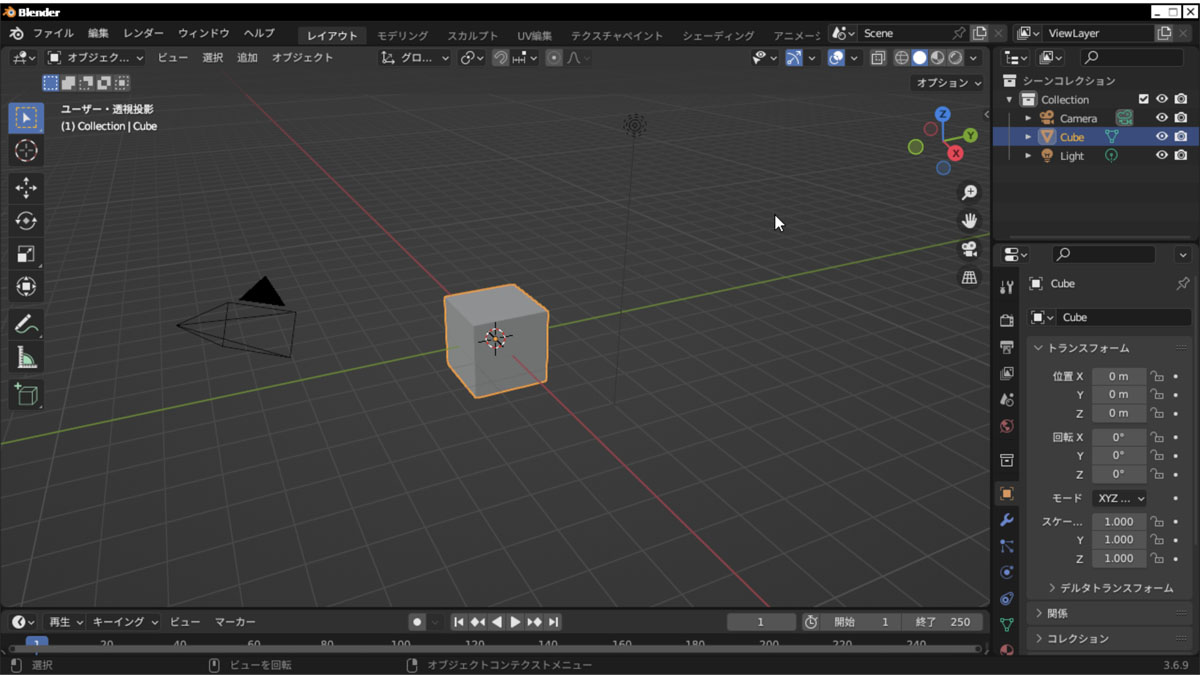Viewport: 1200px width, 675px height.
Task: Select the Annotate pencil tool
Action: point(26,324)
